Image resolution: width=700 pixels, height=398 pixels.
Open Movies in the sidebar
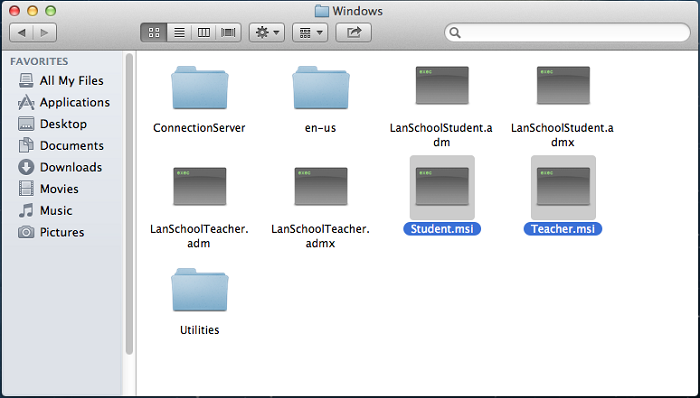point(48,189)
